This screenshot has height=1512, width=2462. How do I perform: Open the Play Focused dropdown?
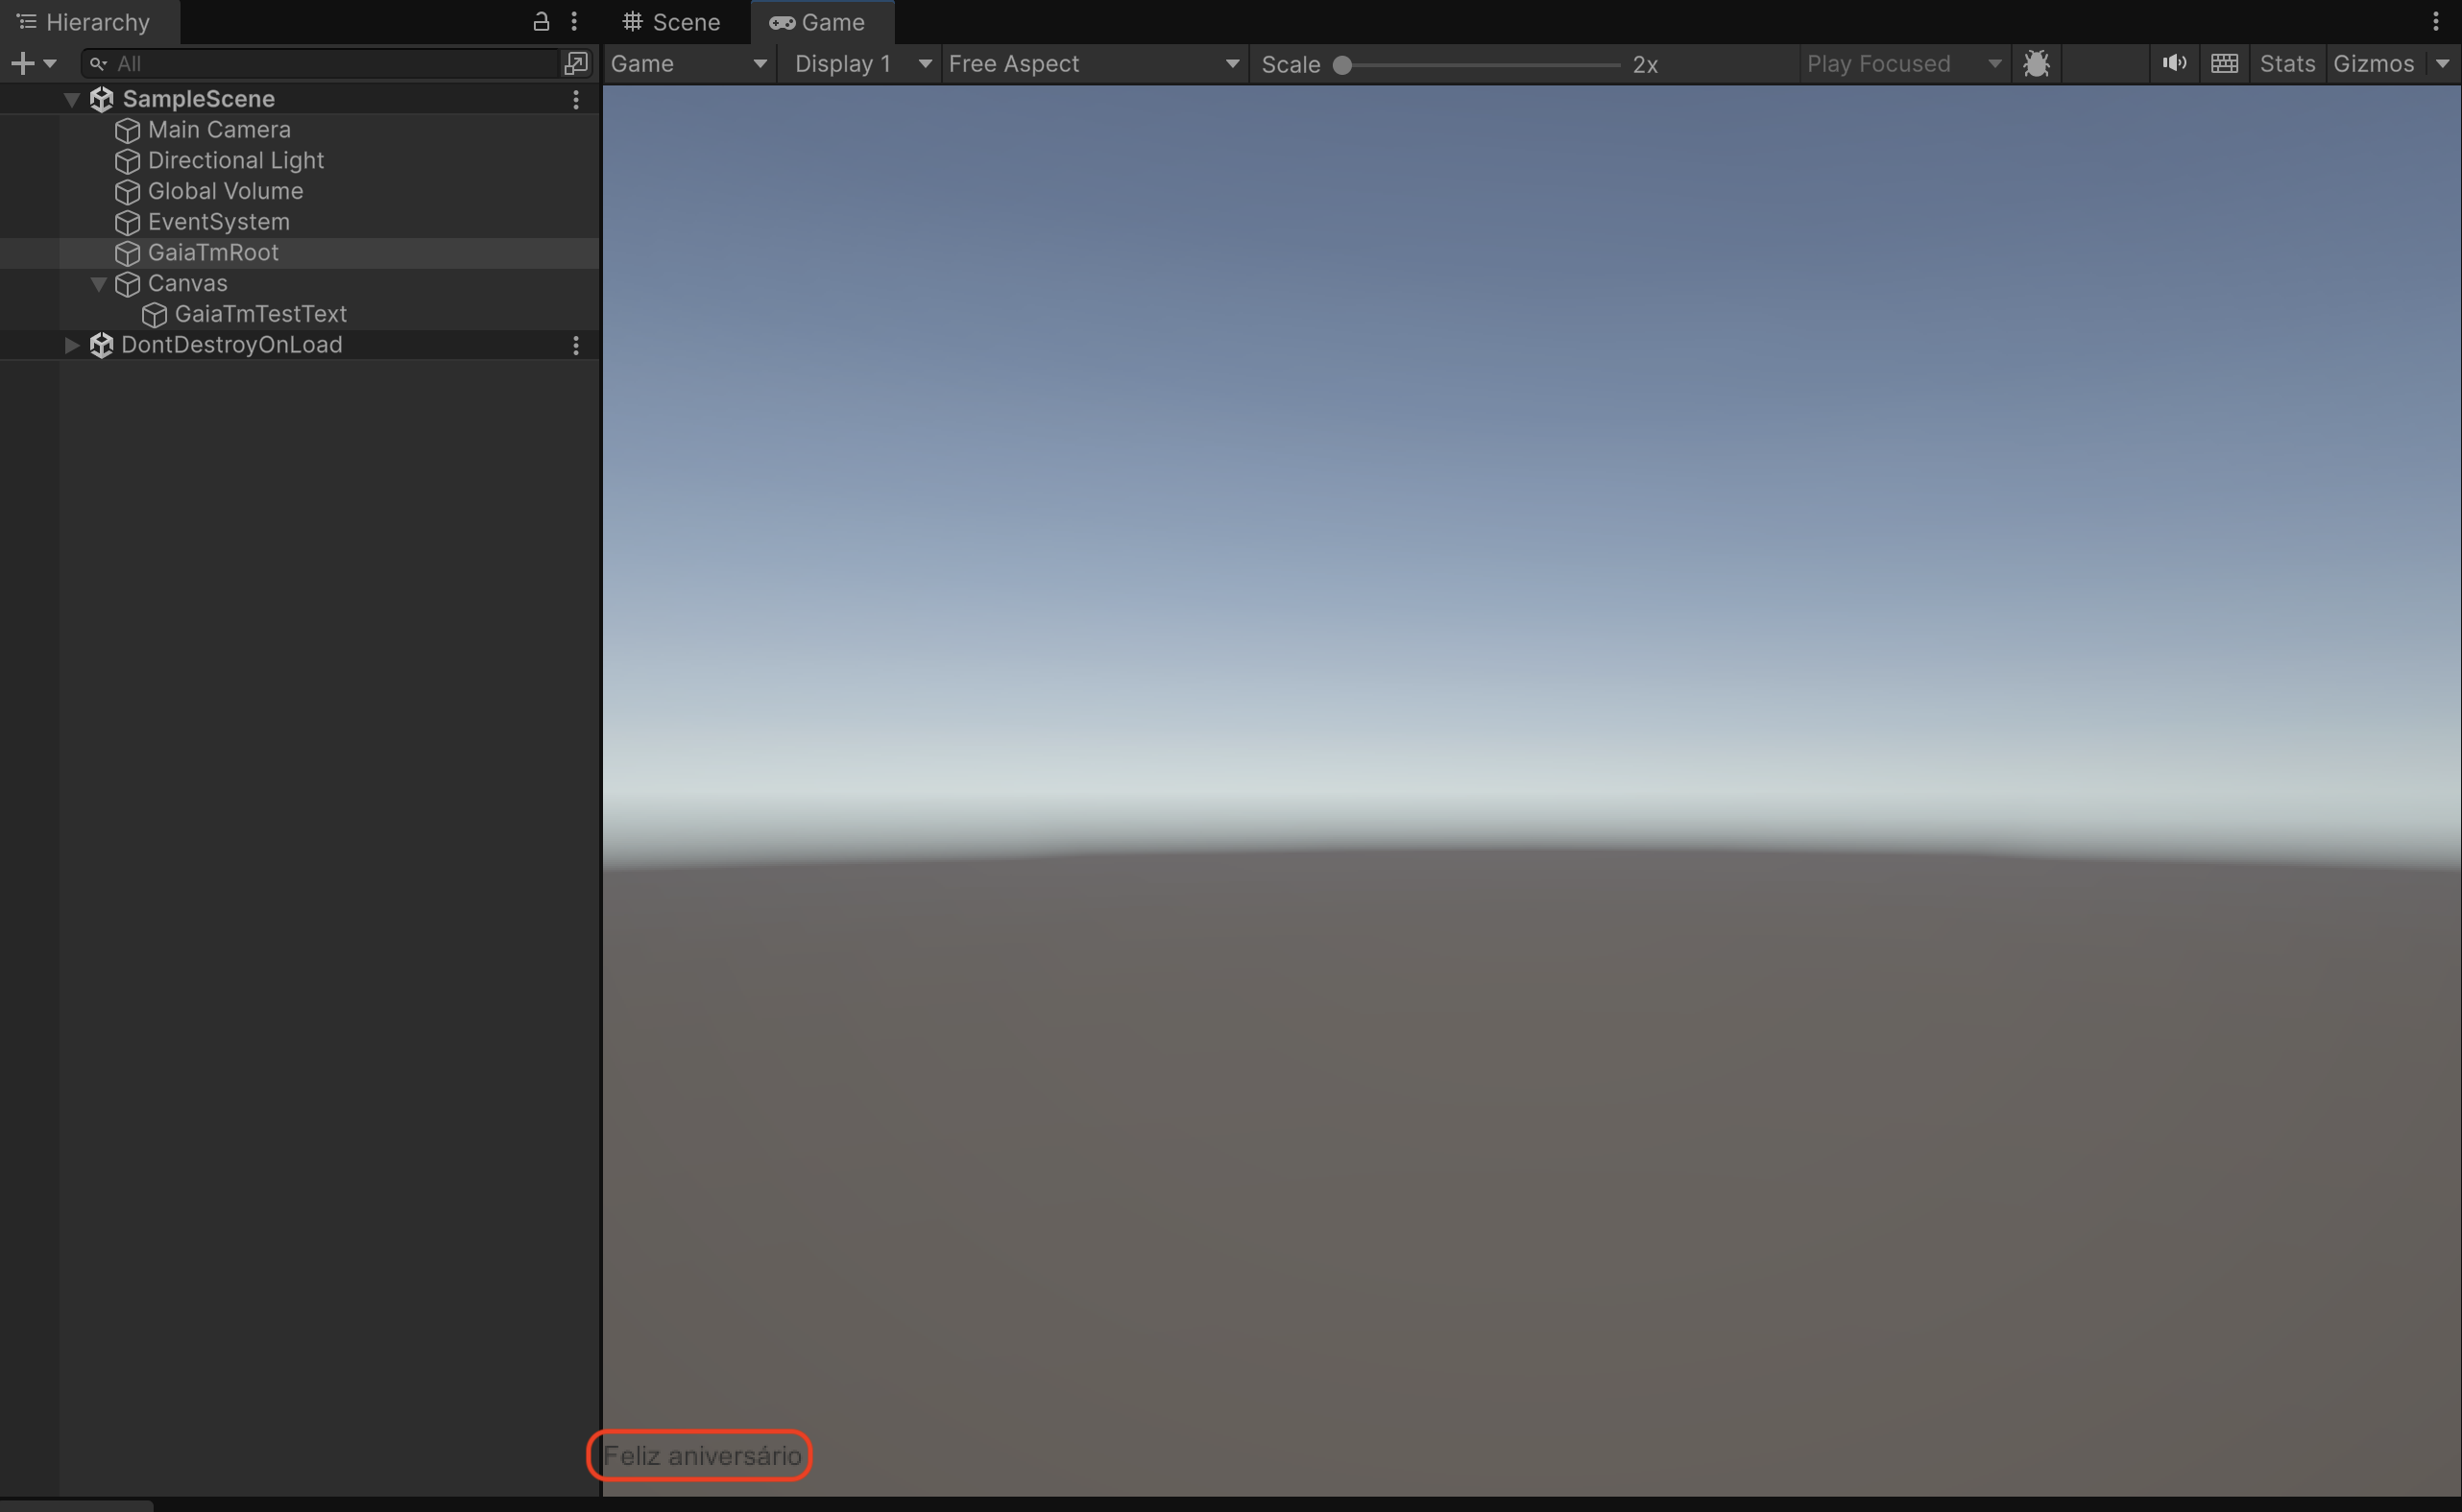click(1904, 64)
